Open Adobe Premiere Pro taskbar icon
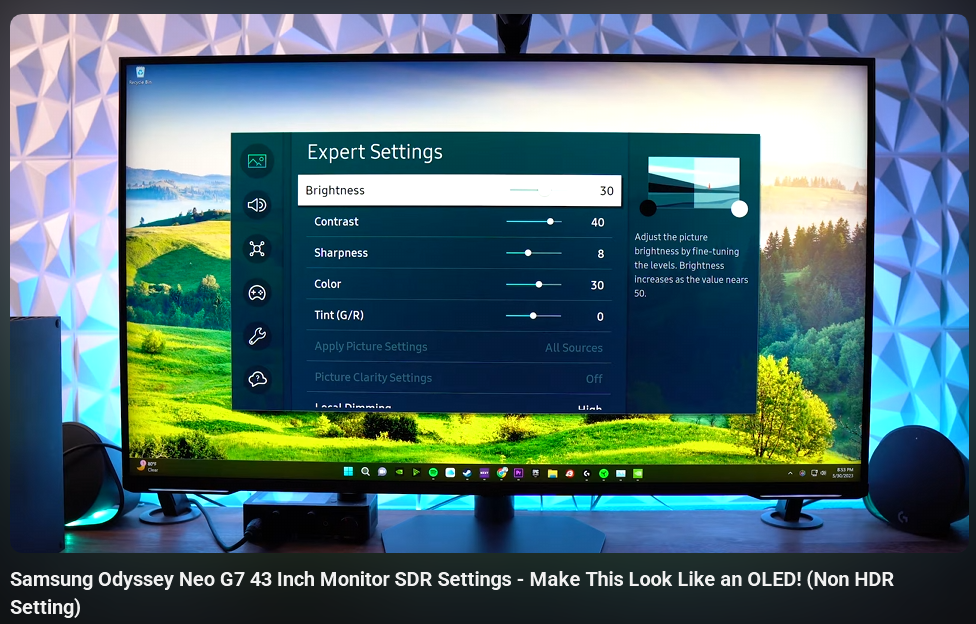The height and width of the screenshot is (624, 976). point(518,473)
